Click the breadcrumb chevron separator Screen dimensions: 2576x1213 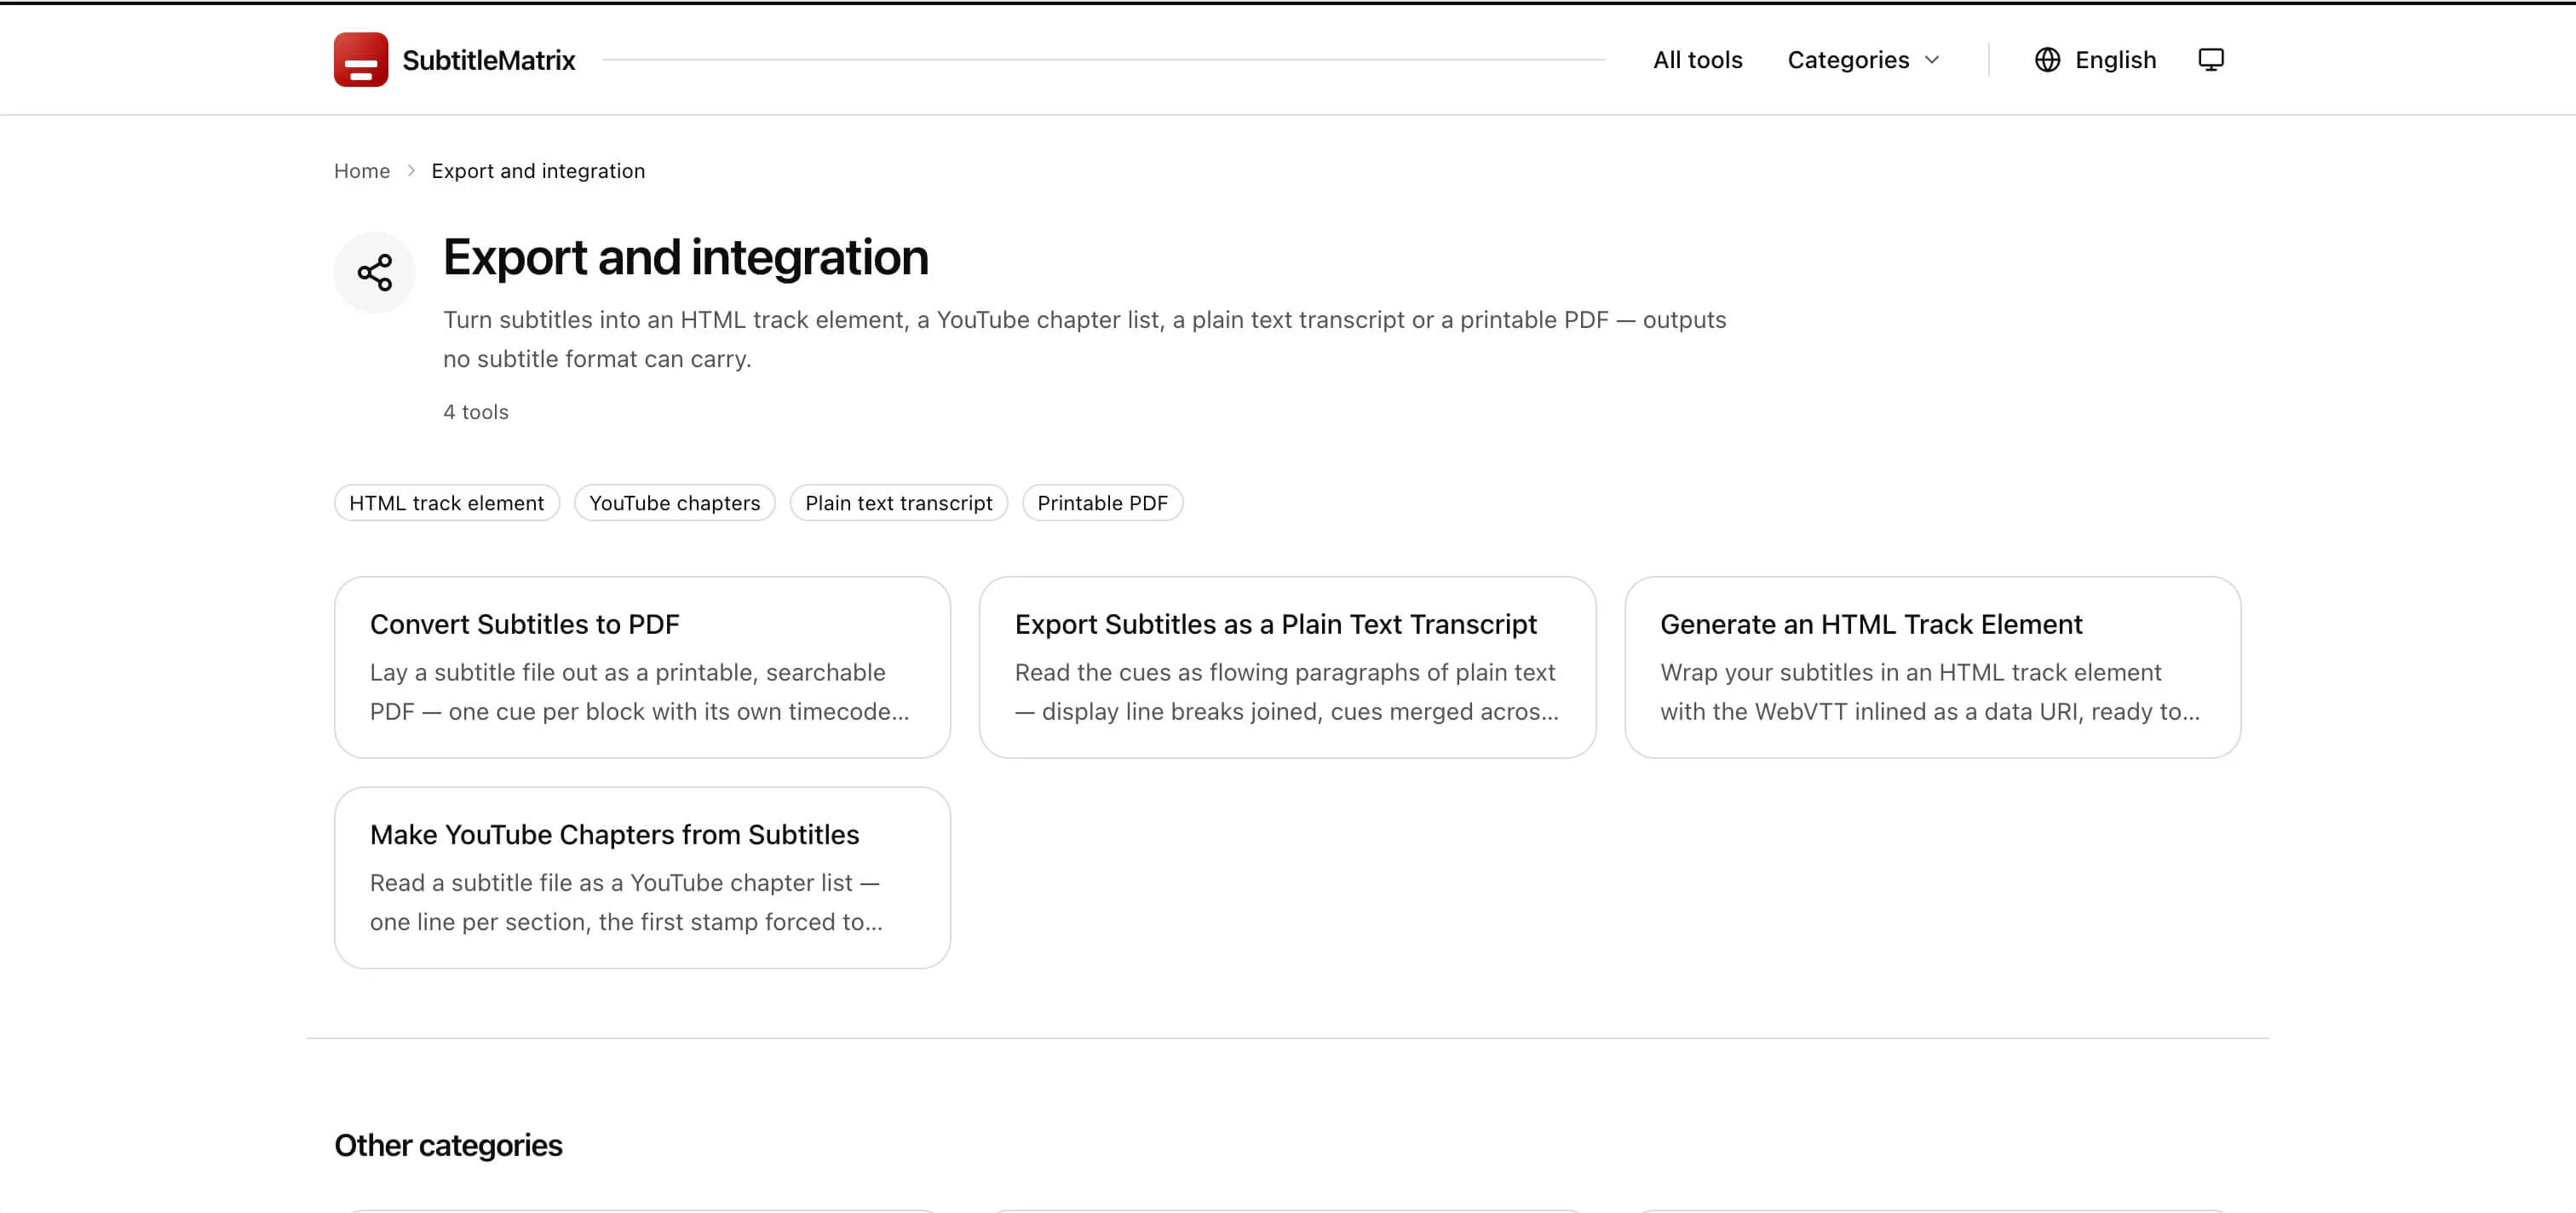pyautogui.click(x=411, y=171)
